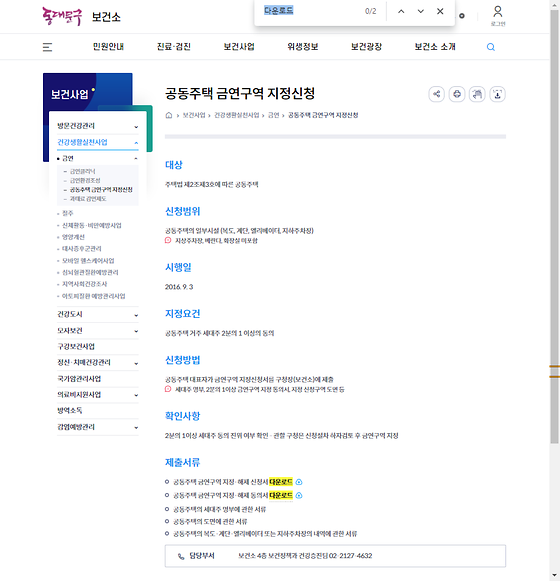Click the page heading 공동주택 금연구역 지정신청

[x=240, y=93]
